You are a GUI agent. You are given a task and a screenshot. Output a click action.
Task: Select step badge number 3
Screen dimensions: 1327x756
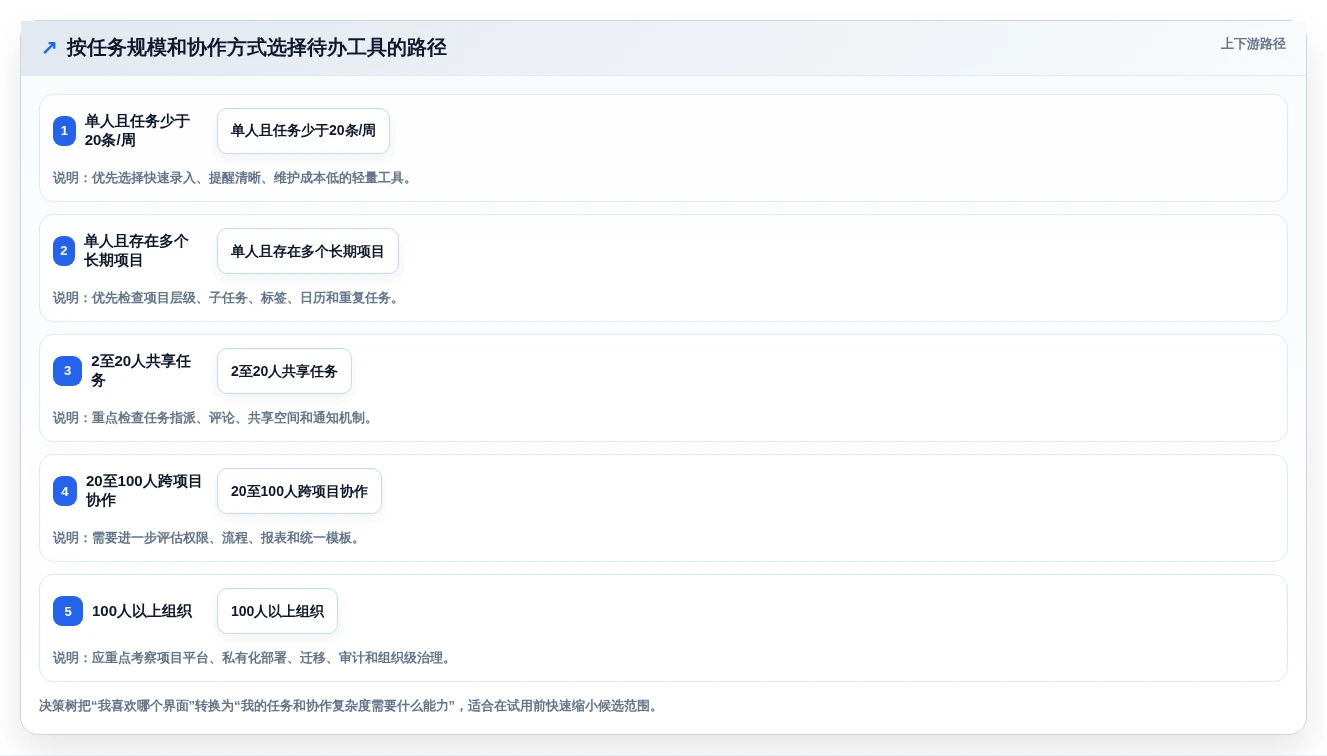[67, 371]
